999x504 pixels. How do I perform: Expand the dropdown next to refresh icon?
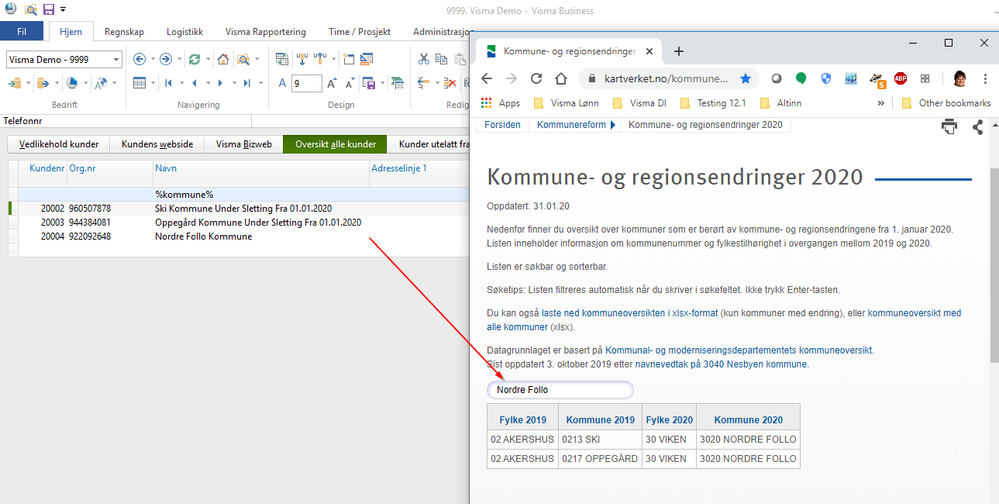[208, 59]
